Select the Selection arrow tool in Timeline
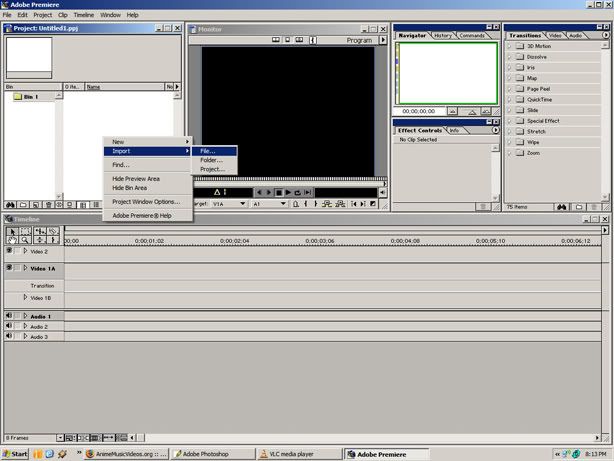 (x=12, y=231)
